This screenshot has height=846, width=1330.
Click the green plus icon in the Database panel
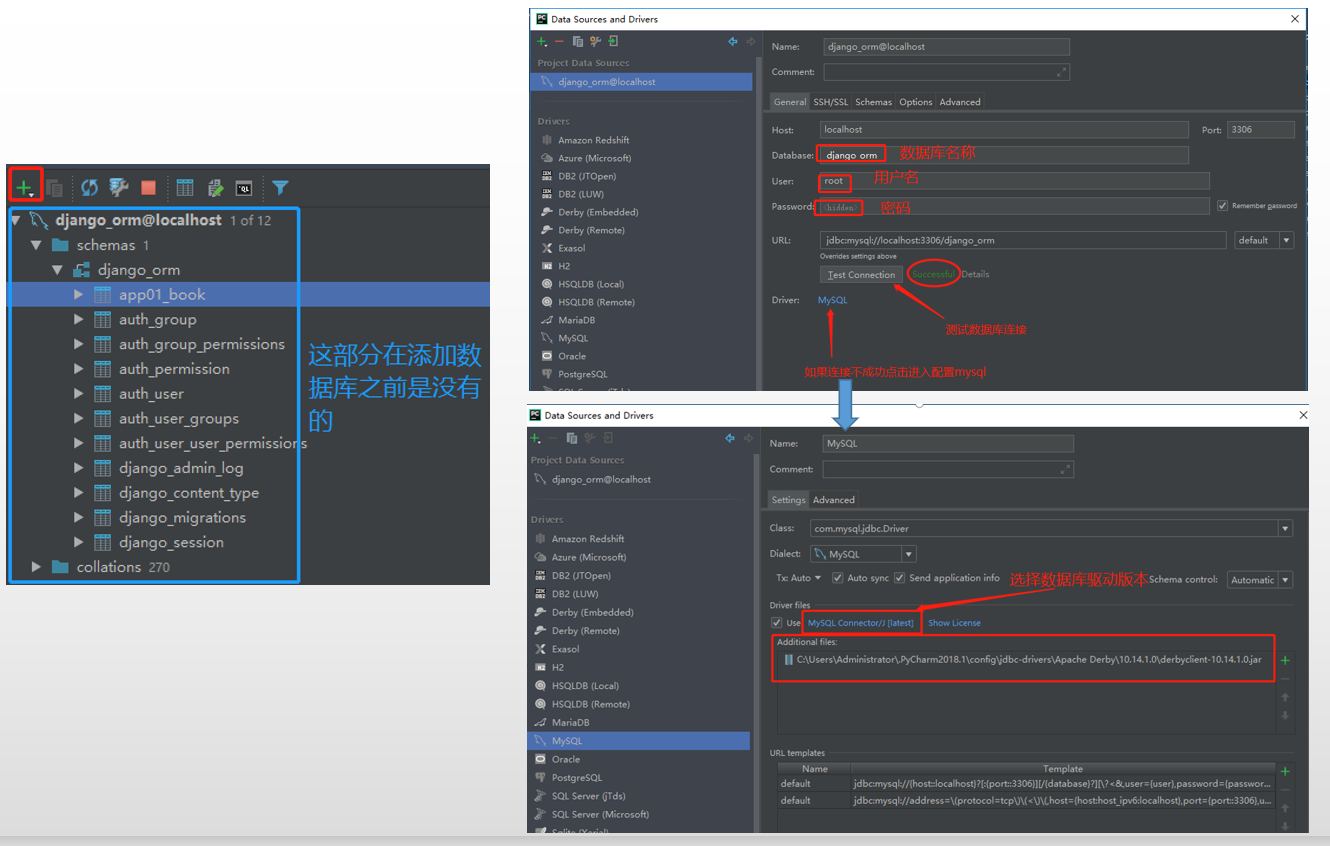coord(24,187)
